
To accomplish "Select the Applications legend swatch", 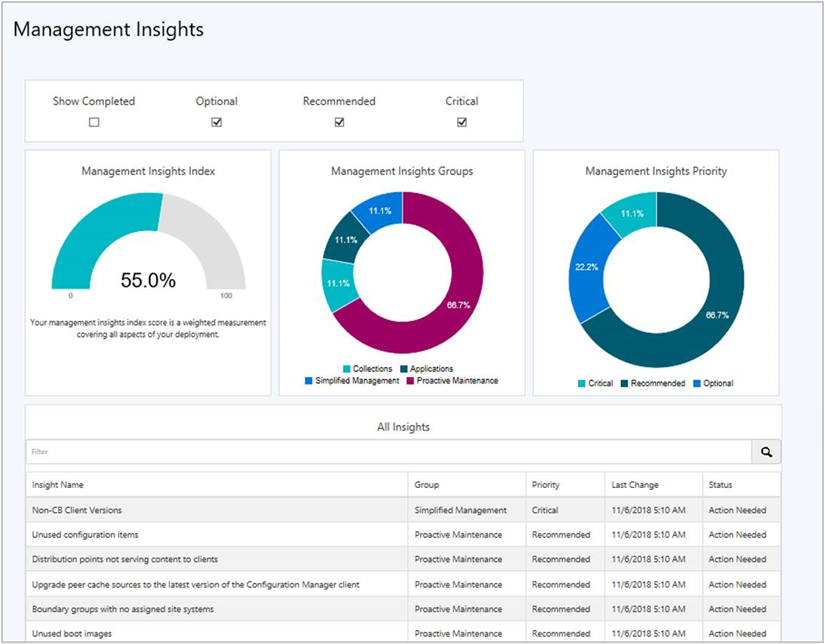I will tap(404, 369).
